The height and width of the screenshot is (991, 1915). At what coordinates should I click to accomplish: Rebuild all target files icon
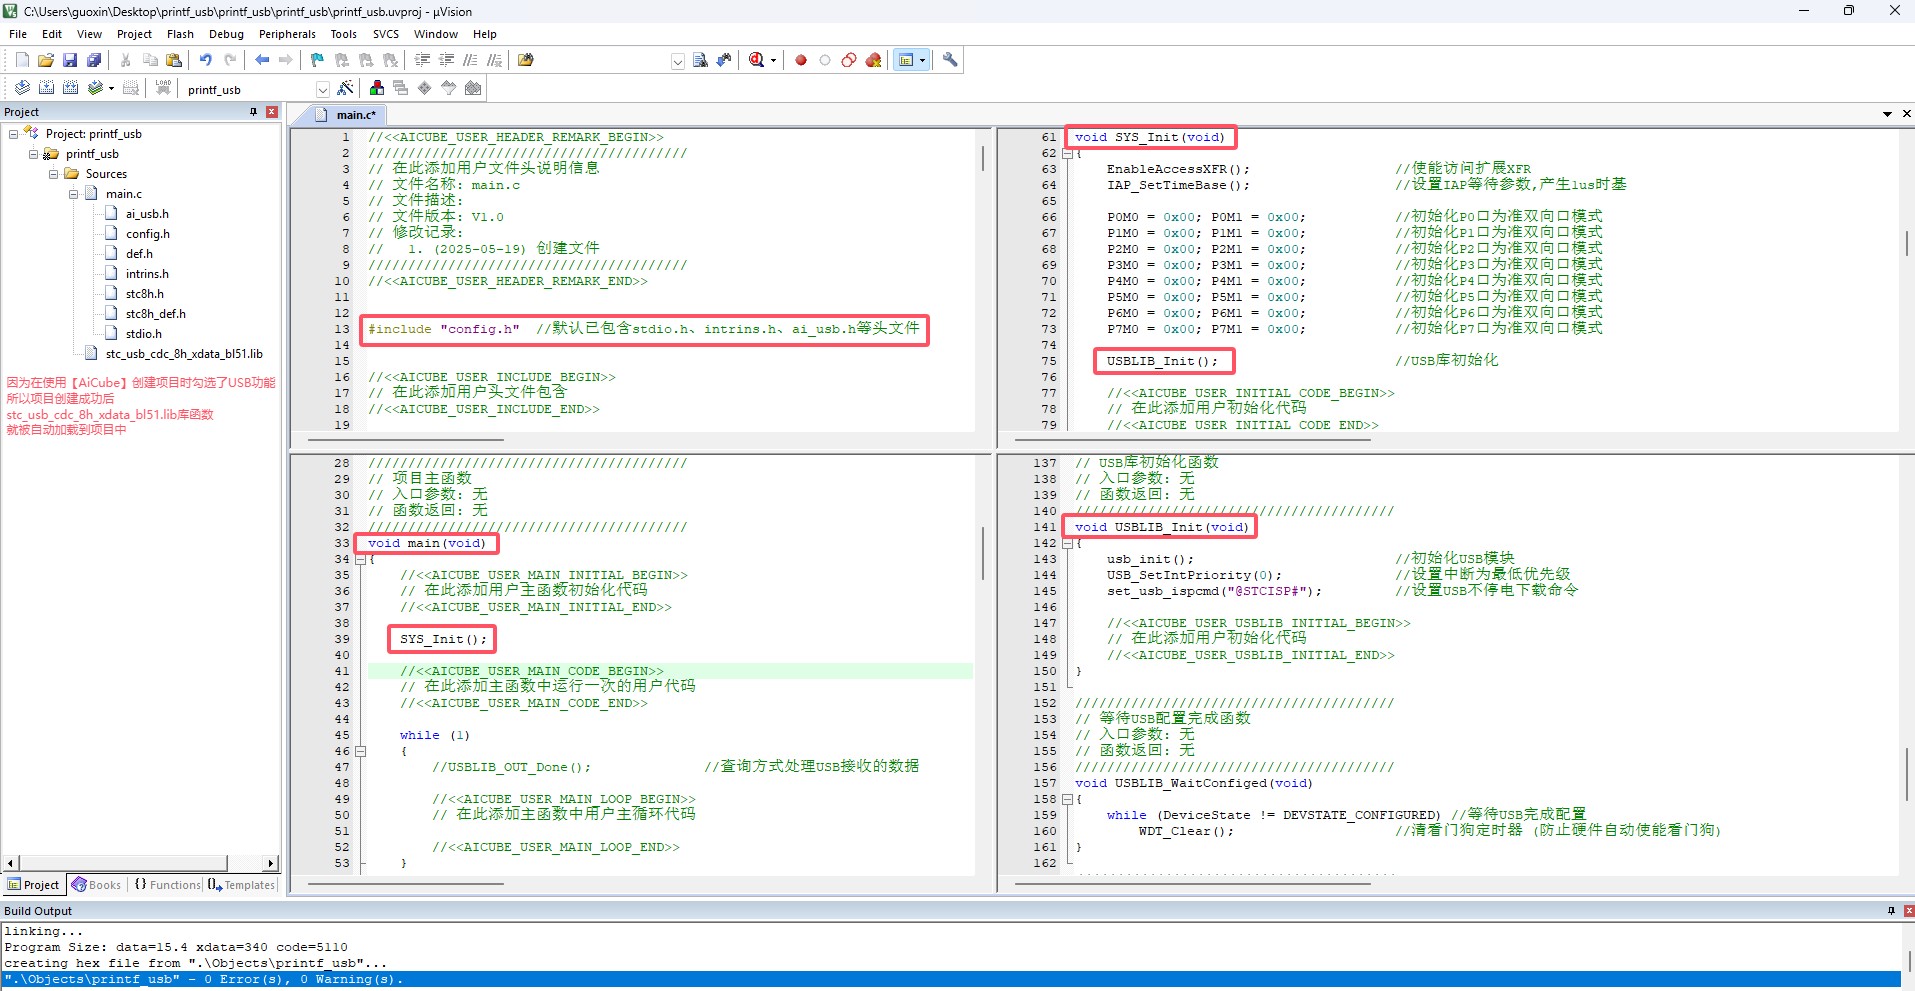[70, 88]
